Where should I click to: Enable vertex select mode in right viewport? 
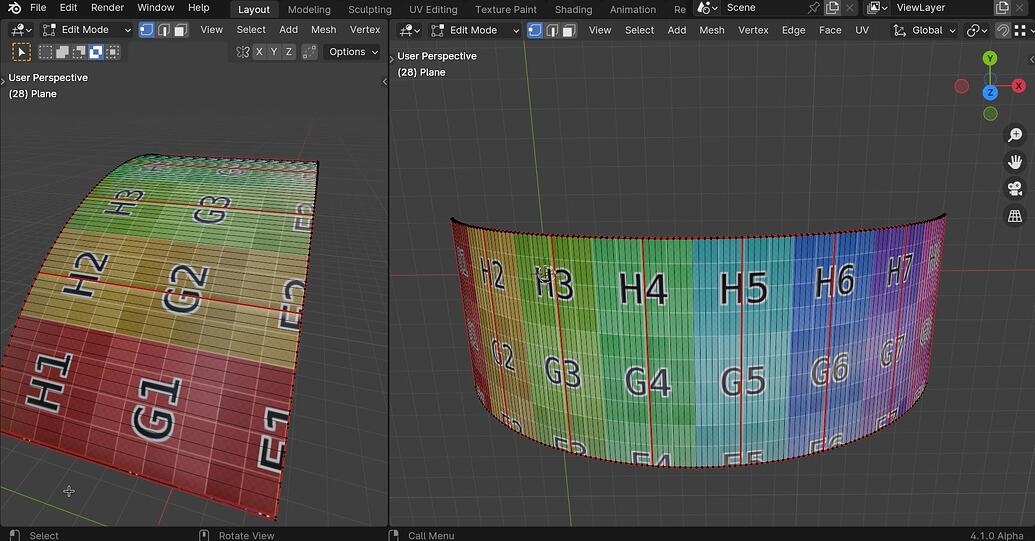click(x=535, y=30)
